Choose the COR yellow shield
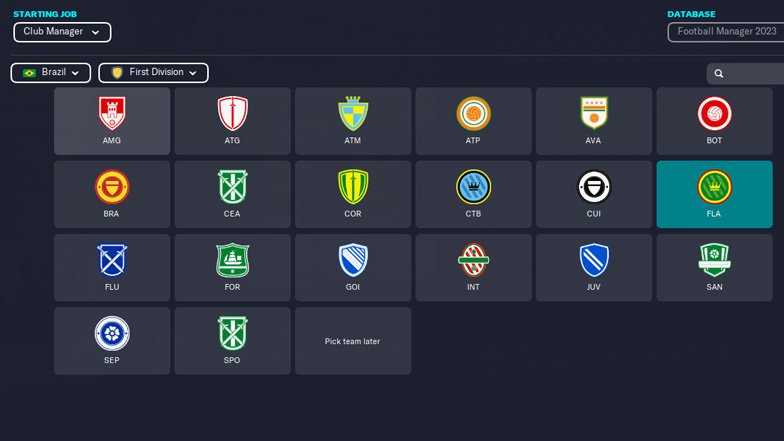Viewport: 784px width, 441px height. tap(353, 186)
